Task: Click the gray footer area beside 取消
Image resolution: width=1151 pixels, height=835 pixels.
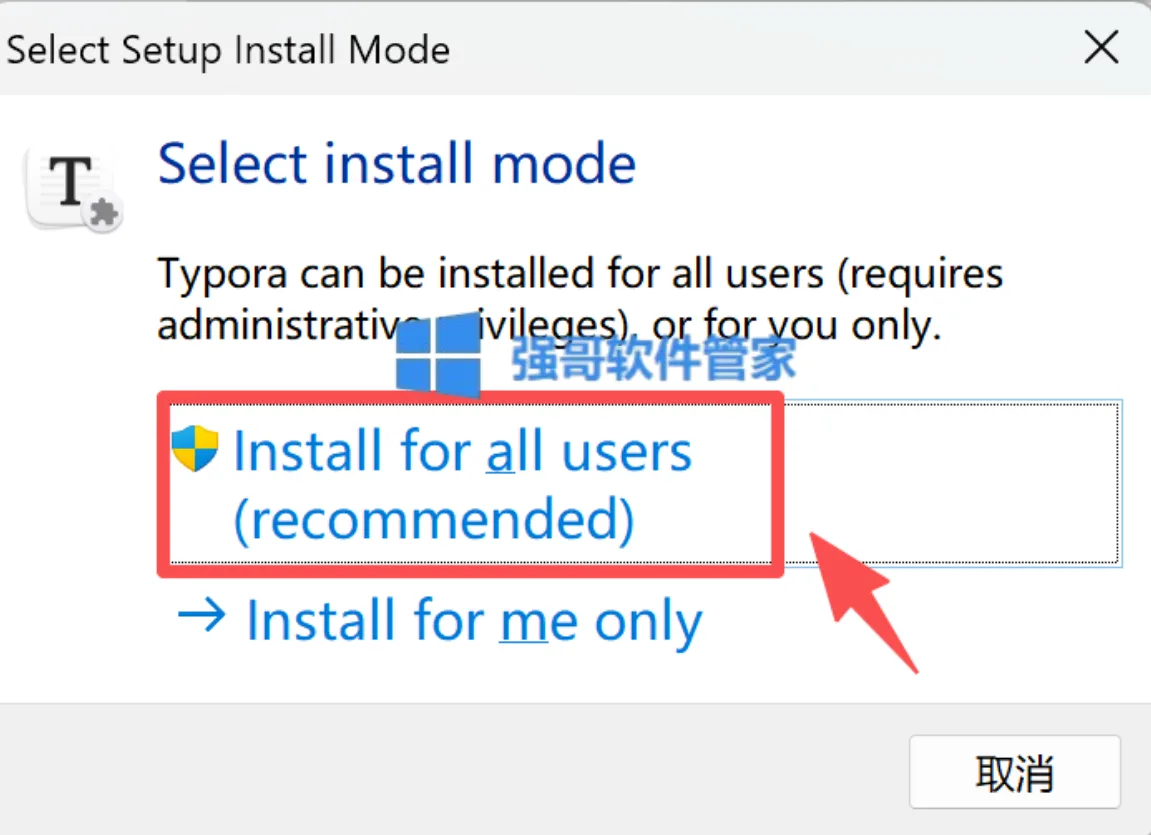Action: [455, 770]
